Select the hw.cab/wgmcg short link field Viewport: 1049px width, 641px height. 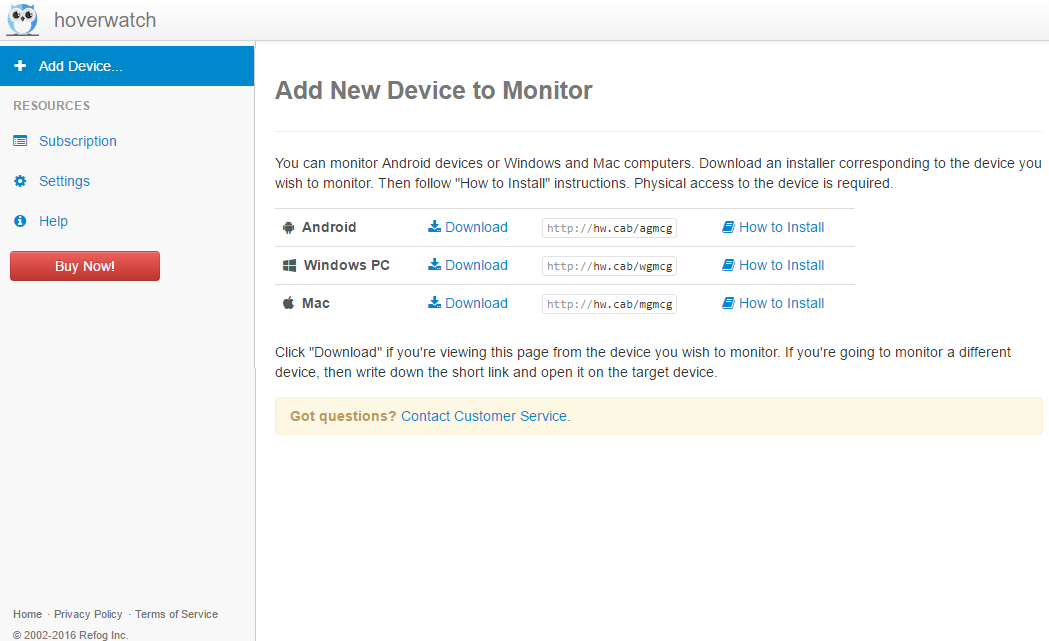[609, 266]
